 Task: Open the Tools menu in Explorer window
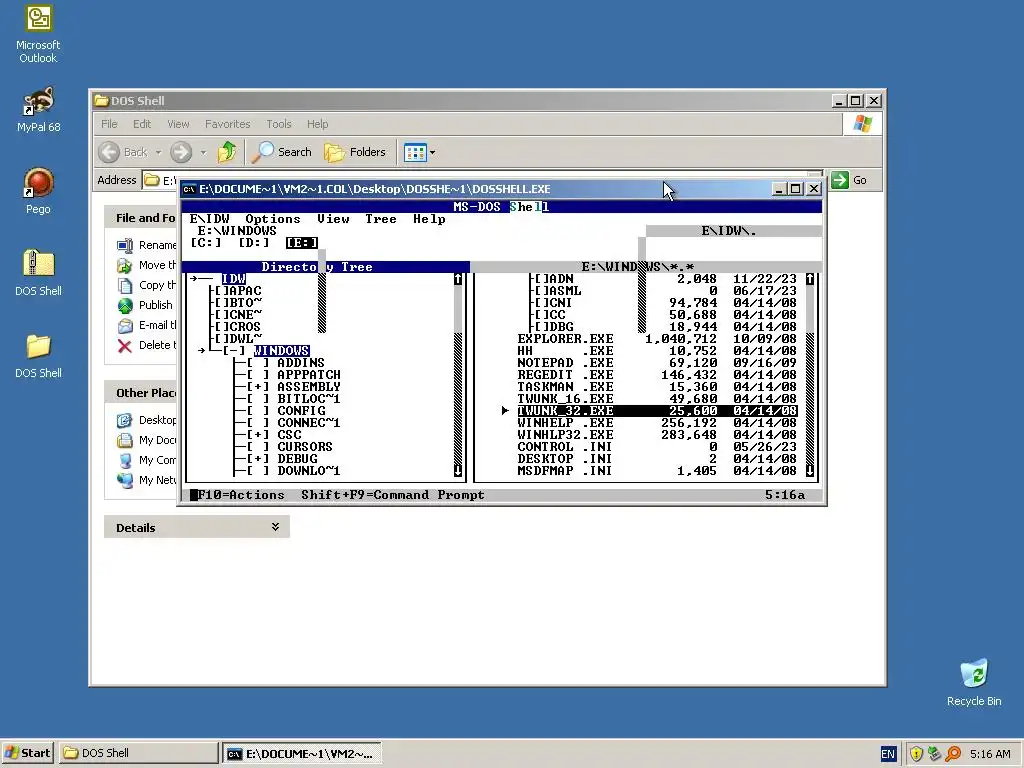[279, 124]
